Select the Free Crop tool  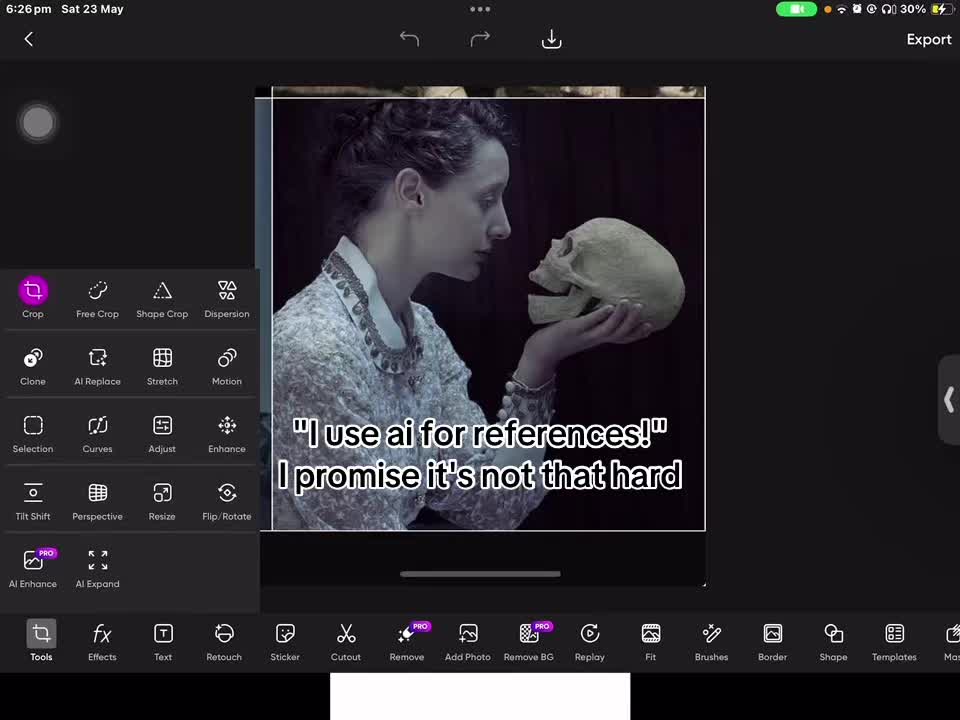[x=97, y=299]
